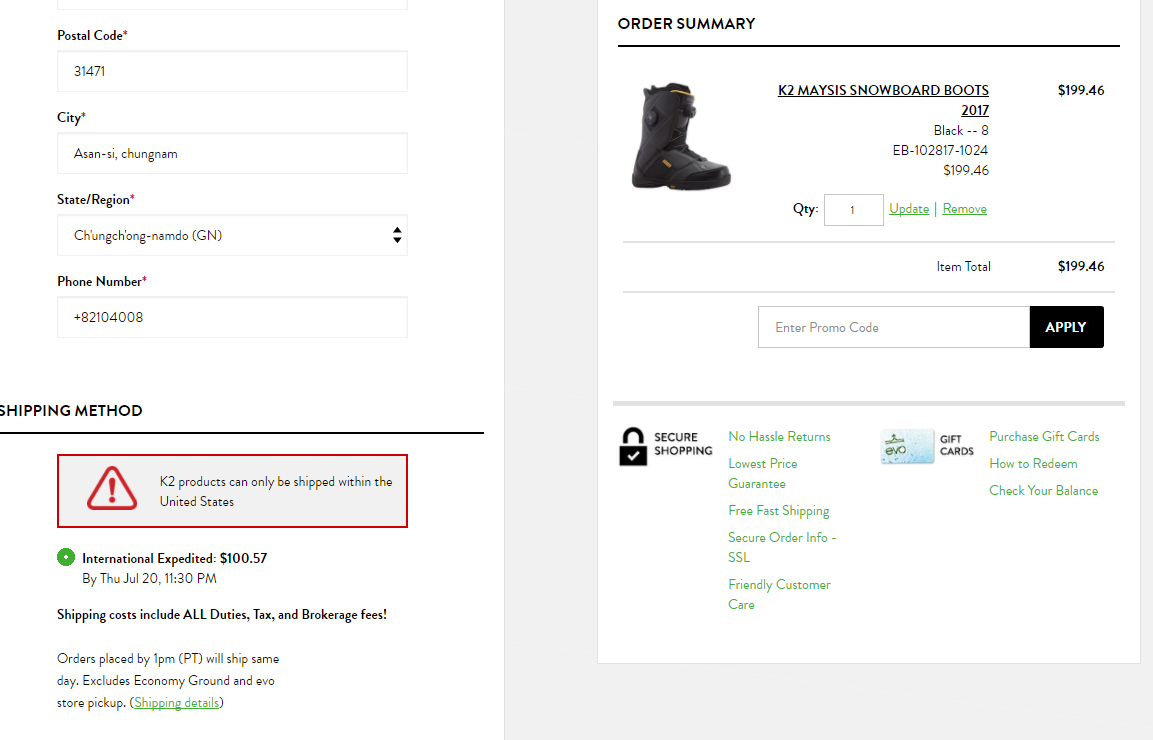This screenshot has height=740, width=1153.
Task: Click the City input field
Action: coord(232,154)
